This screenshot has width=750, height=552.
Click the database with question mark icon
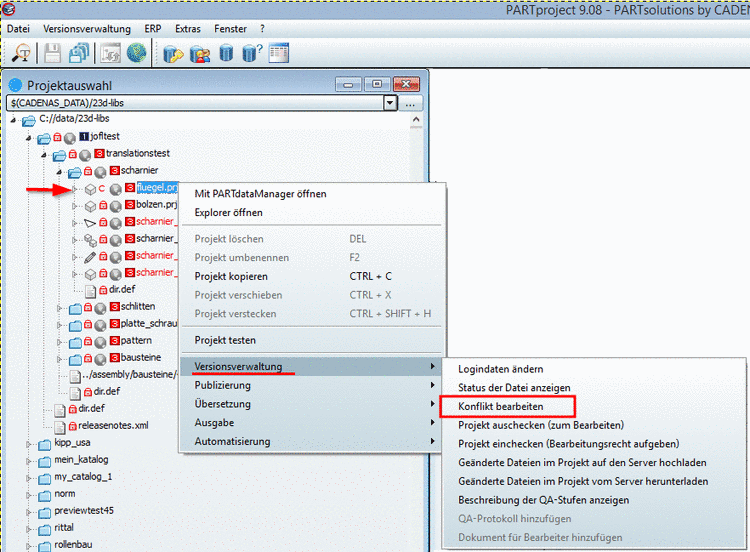click(252, 53)
